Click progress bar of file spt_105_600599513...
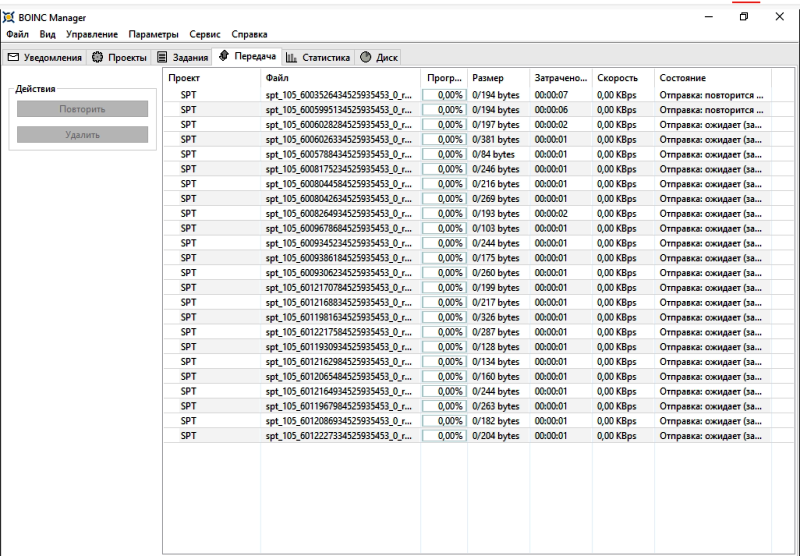The image size is (800, 556). (444, 110)
